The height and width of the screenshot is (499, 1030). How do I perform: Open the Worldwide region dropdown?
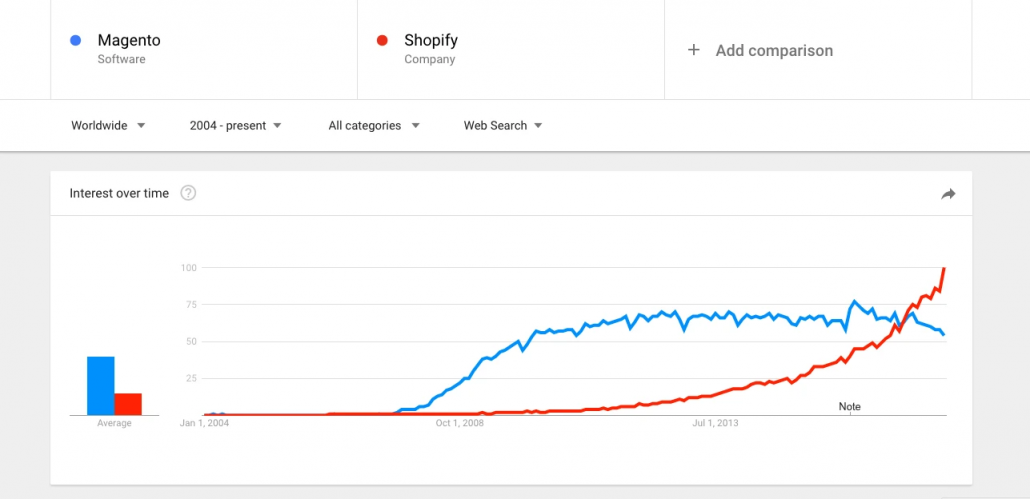(x=108, y=126)
